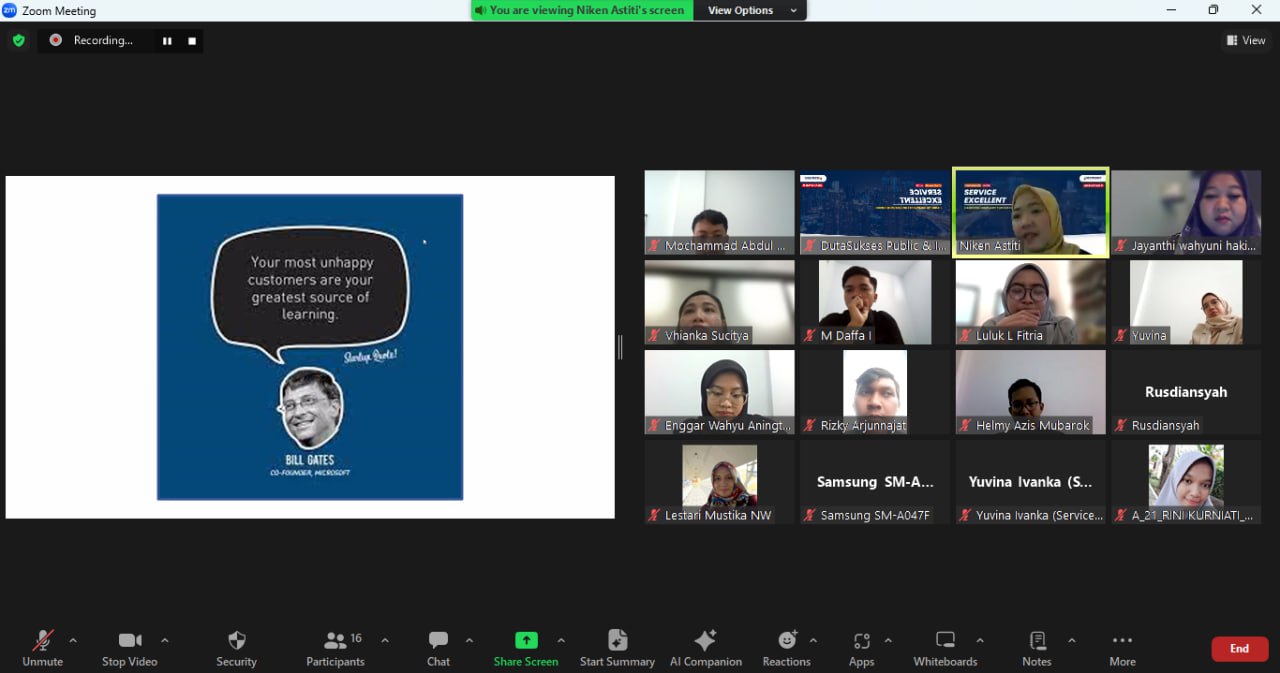This screenshot has width=1280, height=673.
Task: Click the viewing Niken Astiti's screen banner
Action: point(580,10)
